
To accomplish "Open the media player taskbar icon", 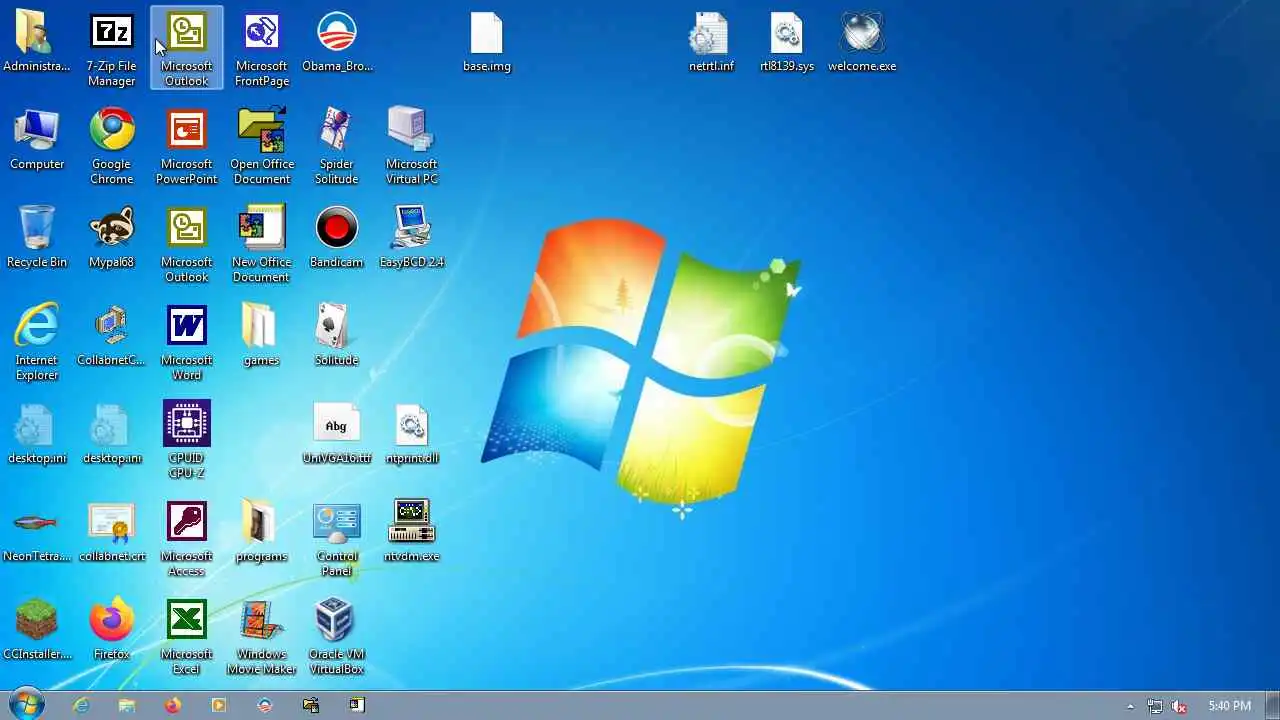I will (219, 705).
